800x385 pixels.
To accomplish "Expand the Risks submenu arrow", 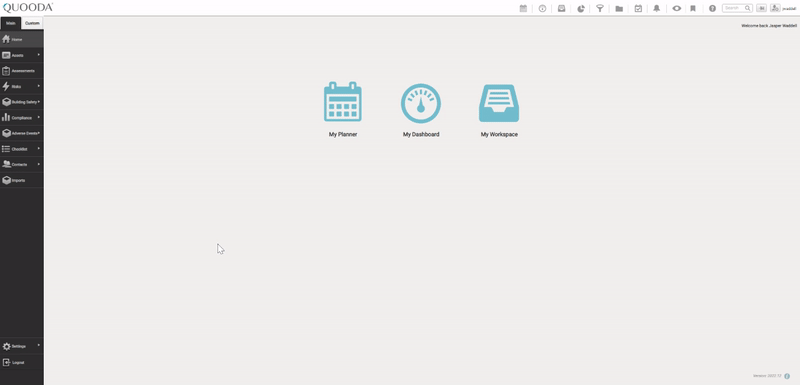I will click(x=39, y=86).
